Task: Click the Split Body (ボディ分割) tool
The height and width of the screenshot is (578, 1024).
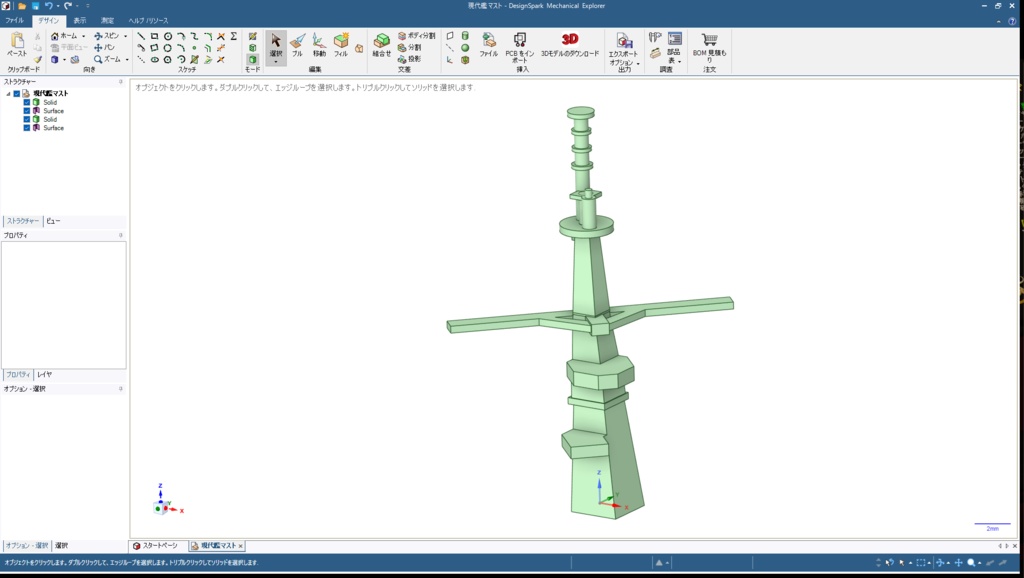Action: 417,36
